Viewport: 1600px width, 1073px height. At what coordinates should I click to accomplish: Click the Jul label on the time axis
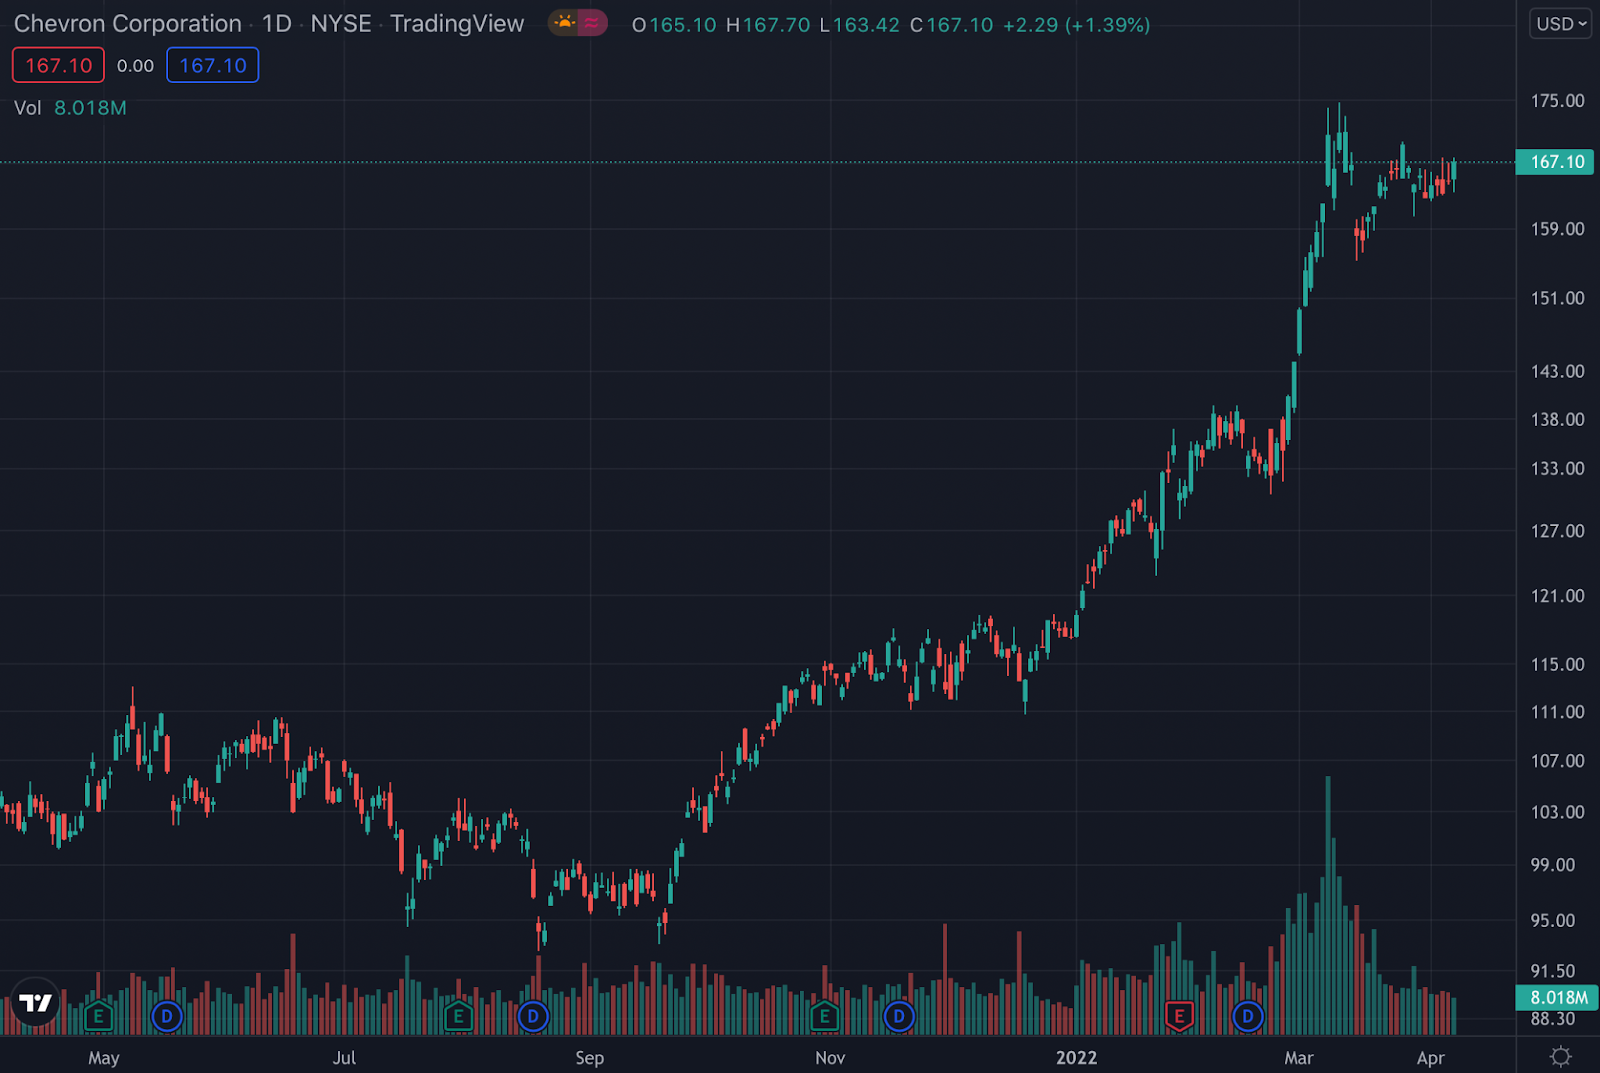point(344,1057)
